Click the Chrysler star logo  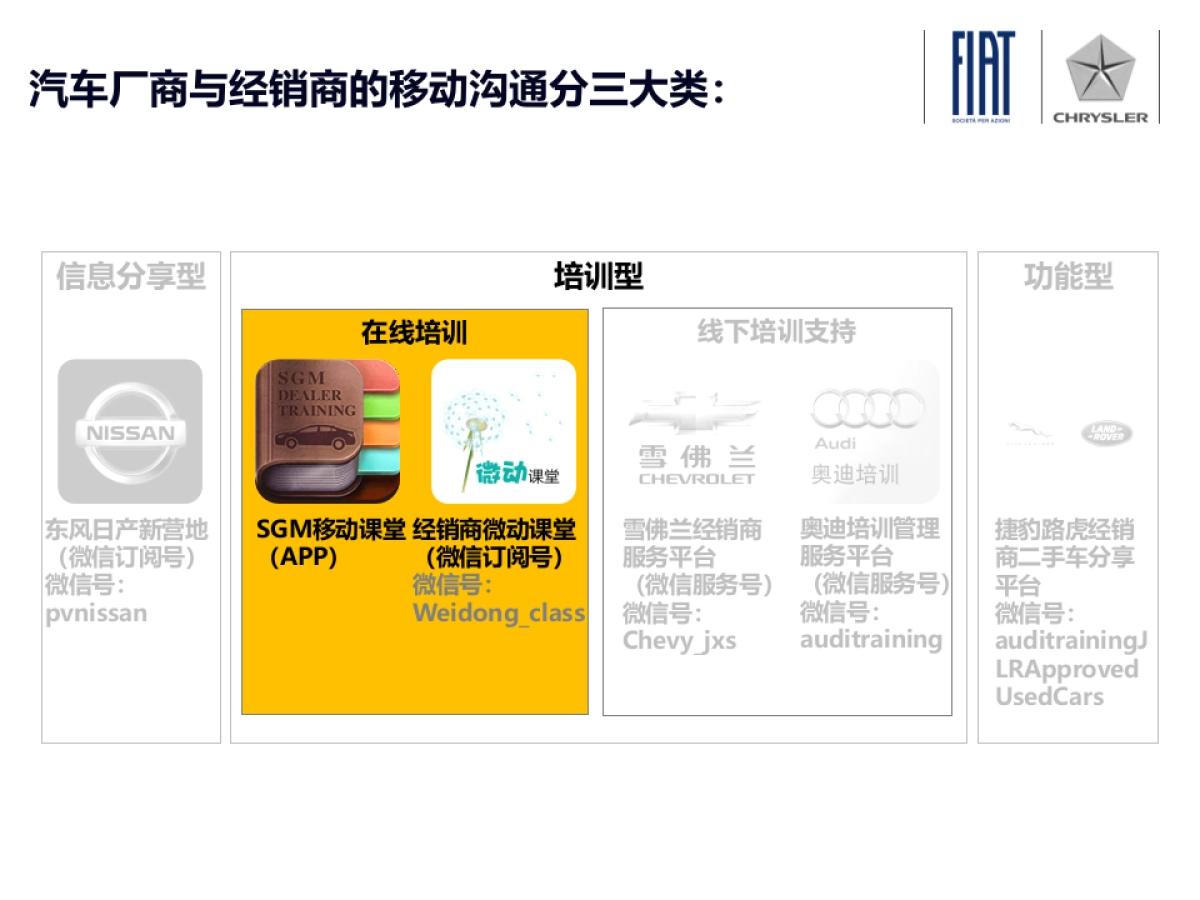click(x=1100, y=68)
